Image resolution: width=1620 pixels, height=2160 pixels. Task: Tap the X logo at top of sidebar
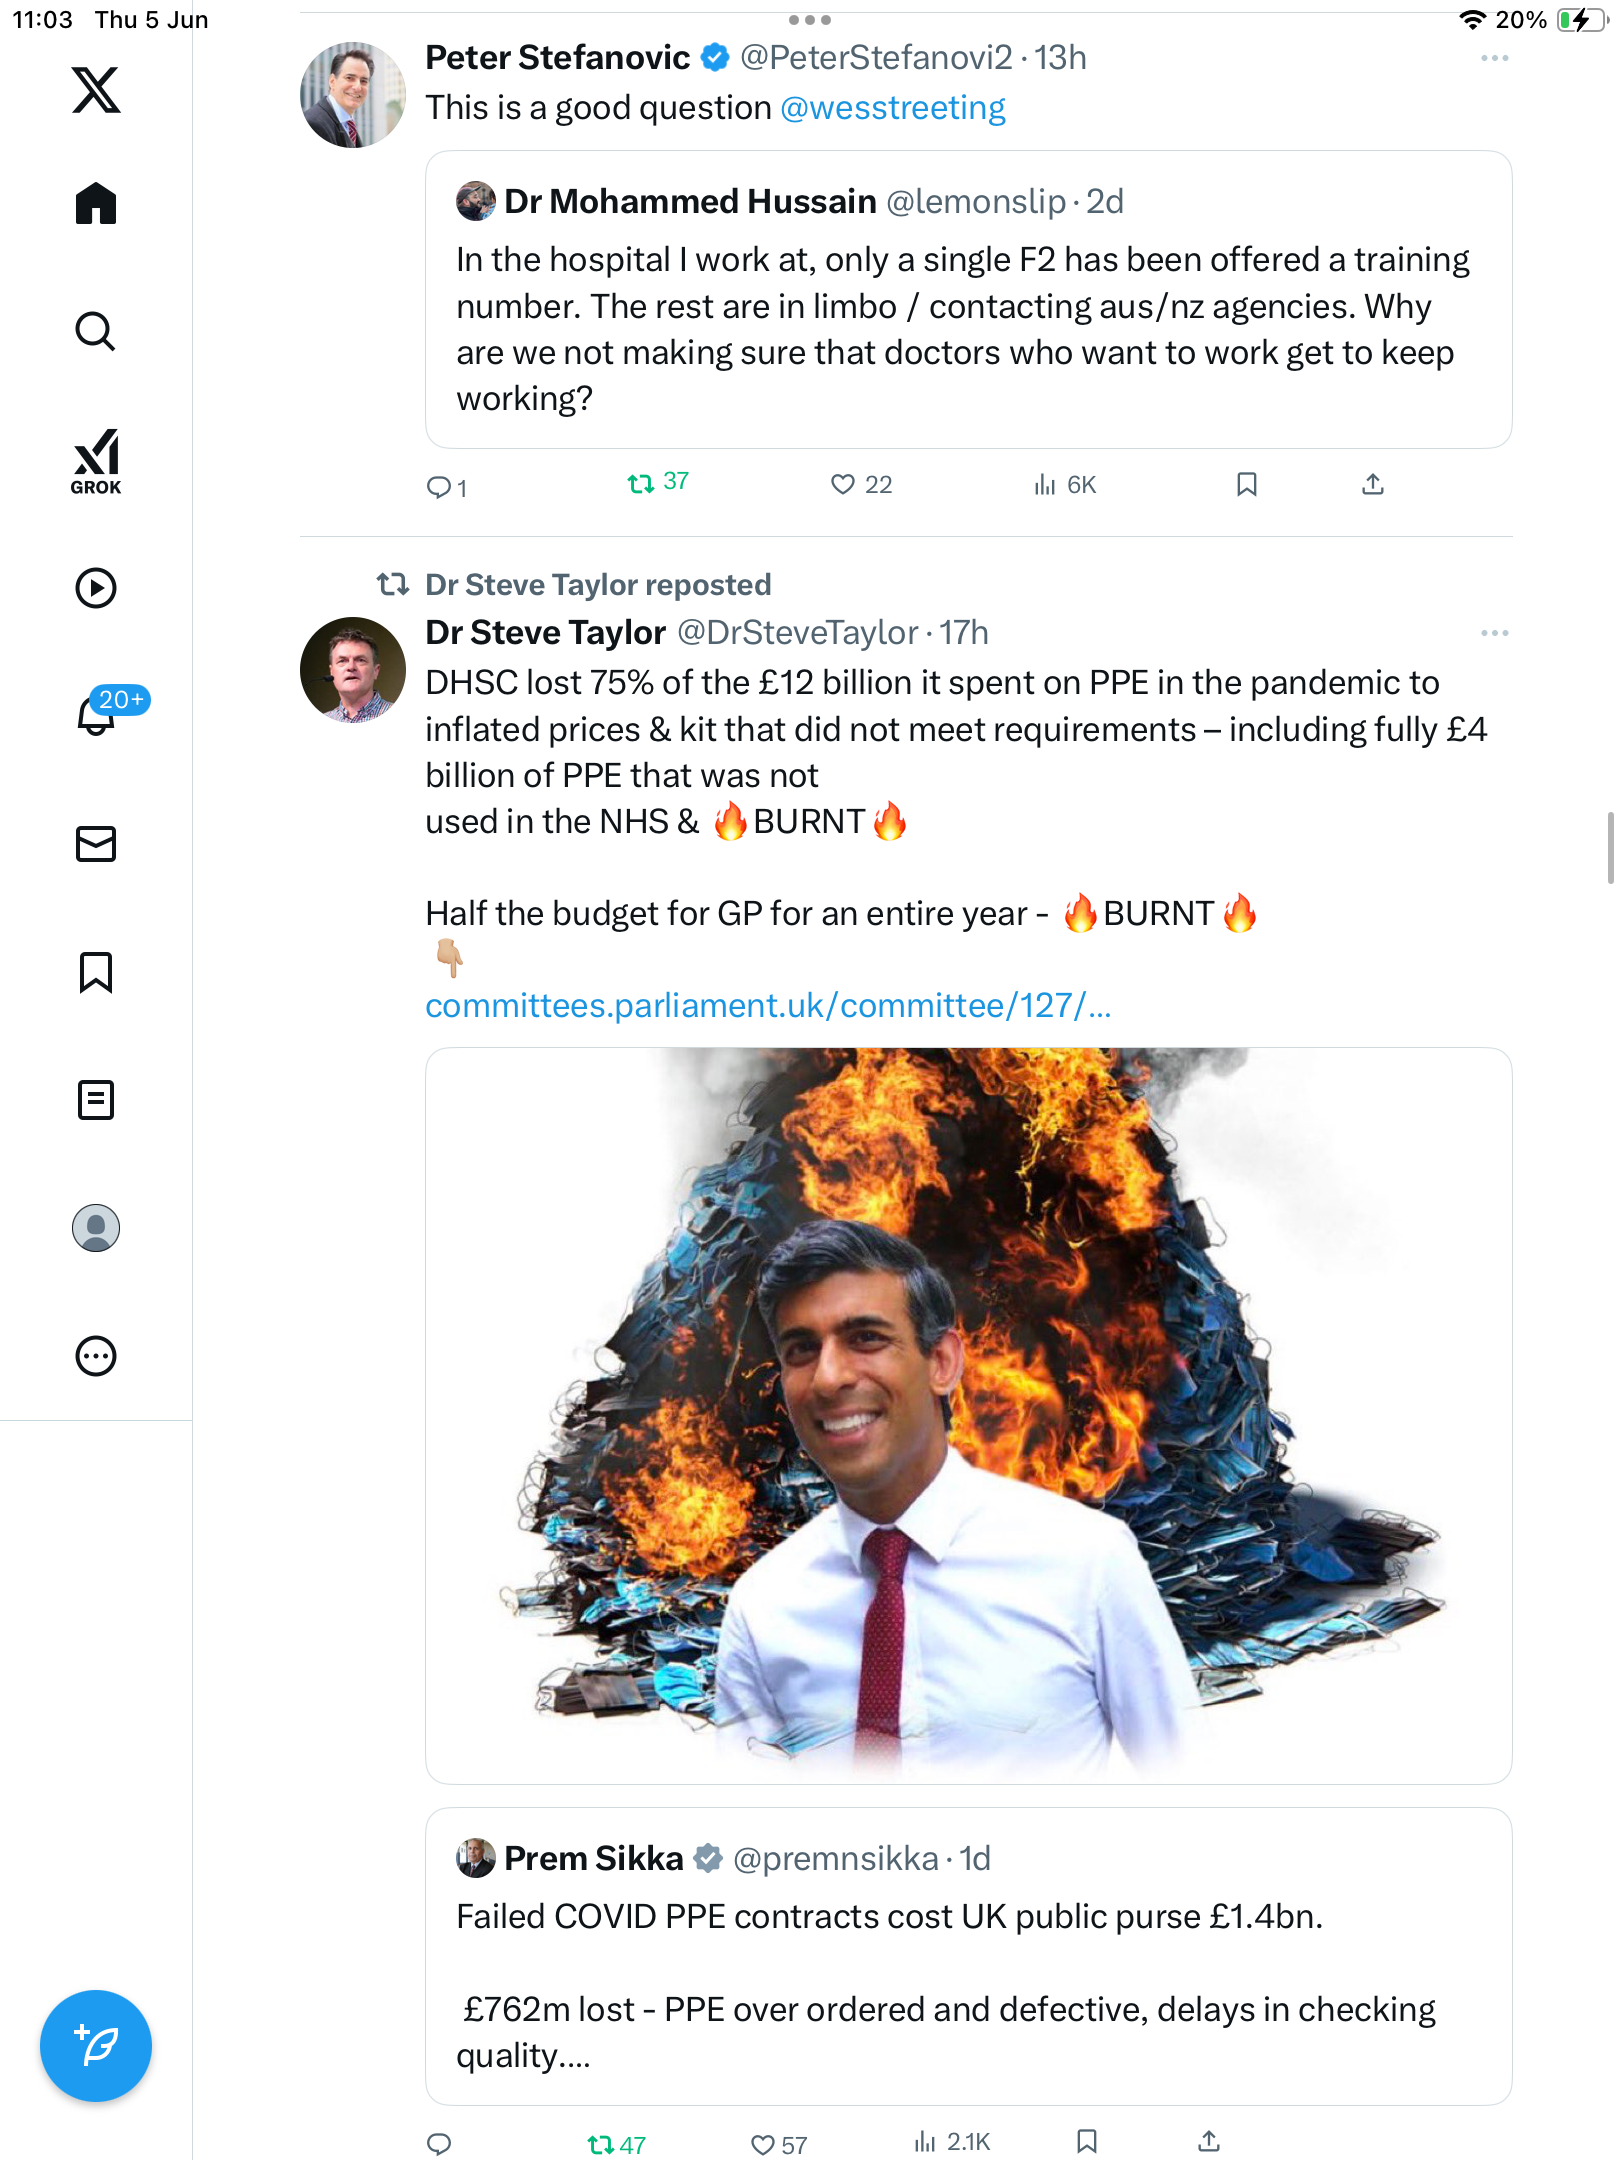coord(96,90)
